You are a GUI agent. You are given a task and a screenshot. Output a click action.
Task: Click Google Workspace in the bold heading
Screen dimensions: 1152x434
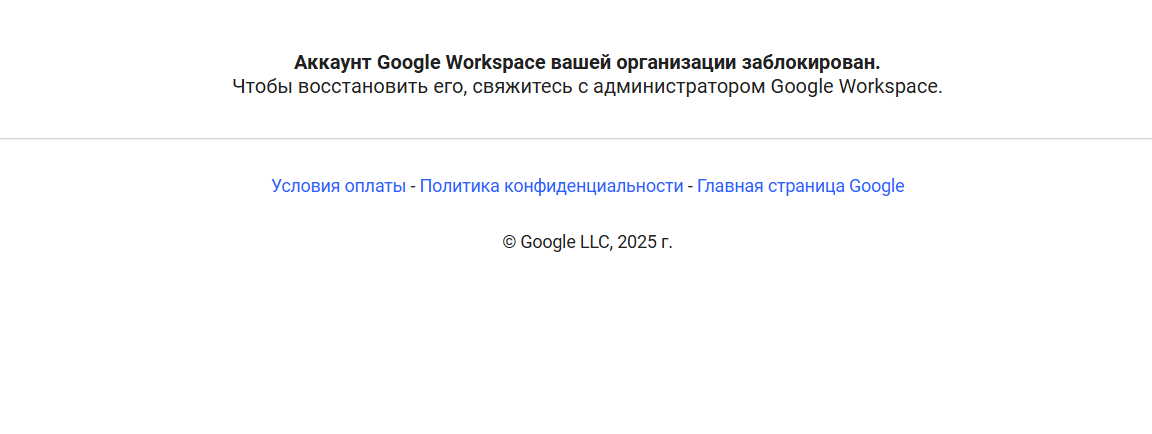click(461, 63)
